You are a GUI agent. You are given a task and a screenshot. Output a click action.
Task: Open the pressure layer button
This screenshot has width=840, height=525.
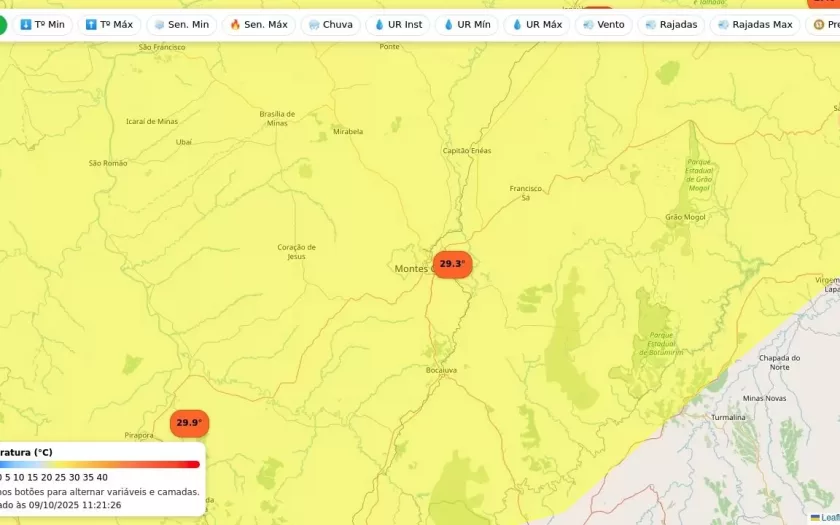(x=824, y=25)
